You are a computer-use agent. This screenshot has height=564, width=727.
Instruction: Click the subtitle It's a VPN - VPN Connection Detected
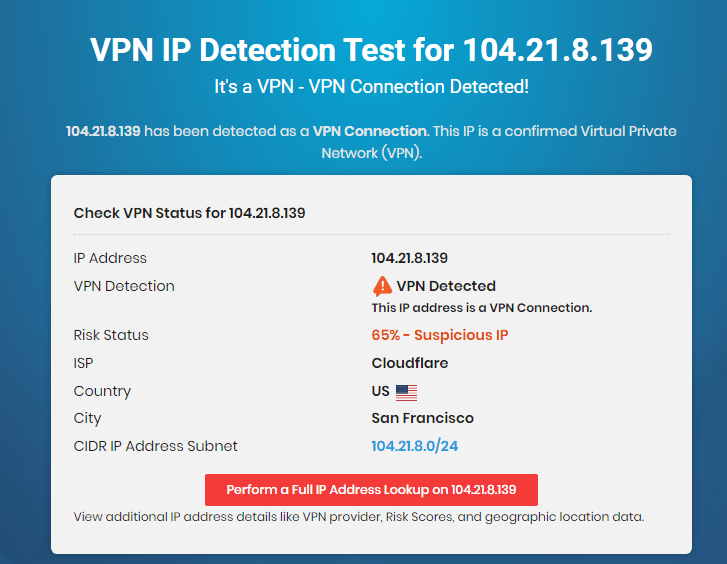pos(371,86)
